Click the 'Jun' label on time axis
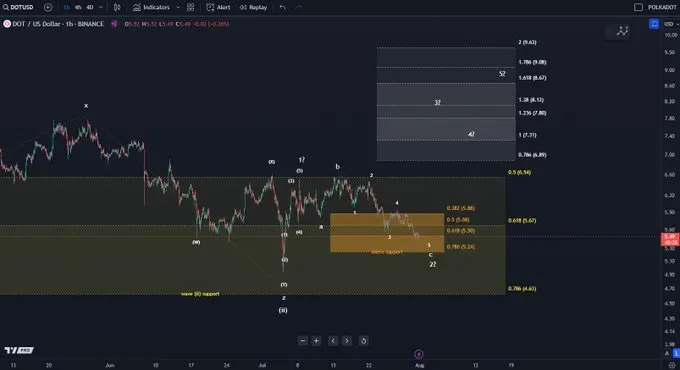The height and width of the screenshot is (370, 680). coord(110,365)
